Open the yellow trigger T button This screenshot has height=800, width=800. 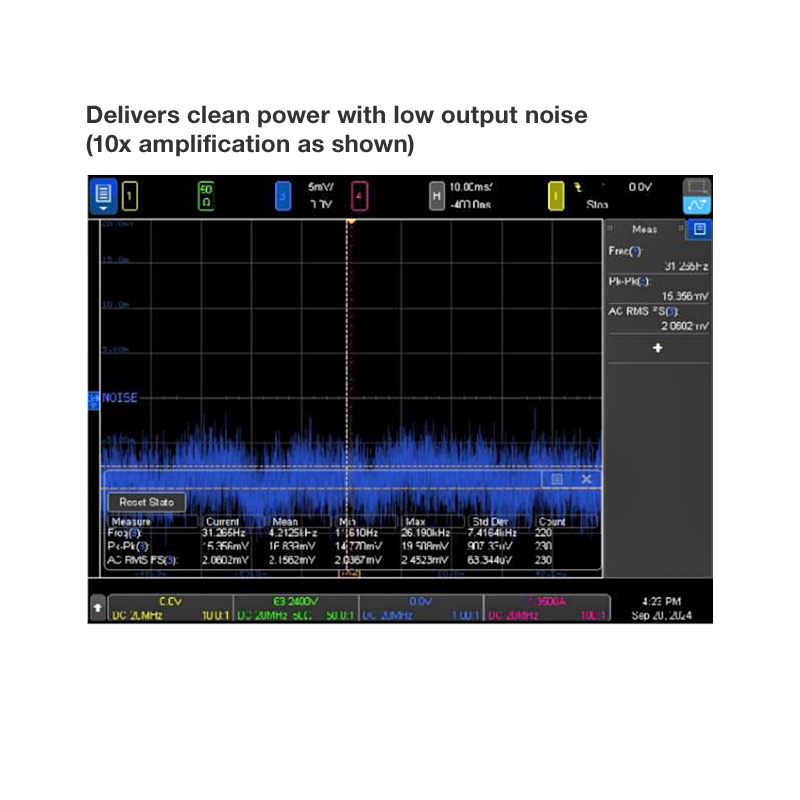point(556,196)
